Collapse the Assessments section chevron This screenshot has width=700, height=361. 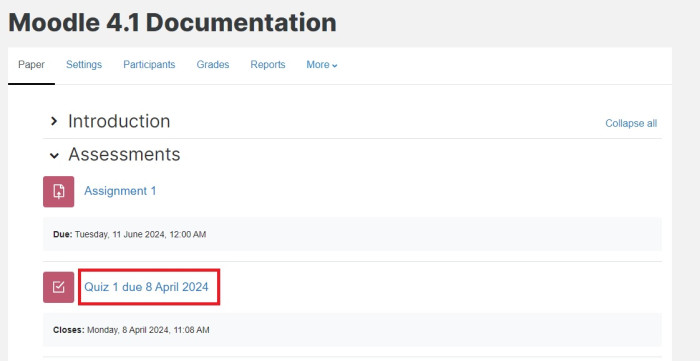pos(54,155)
